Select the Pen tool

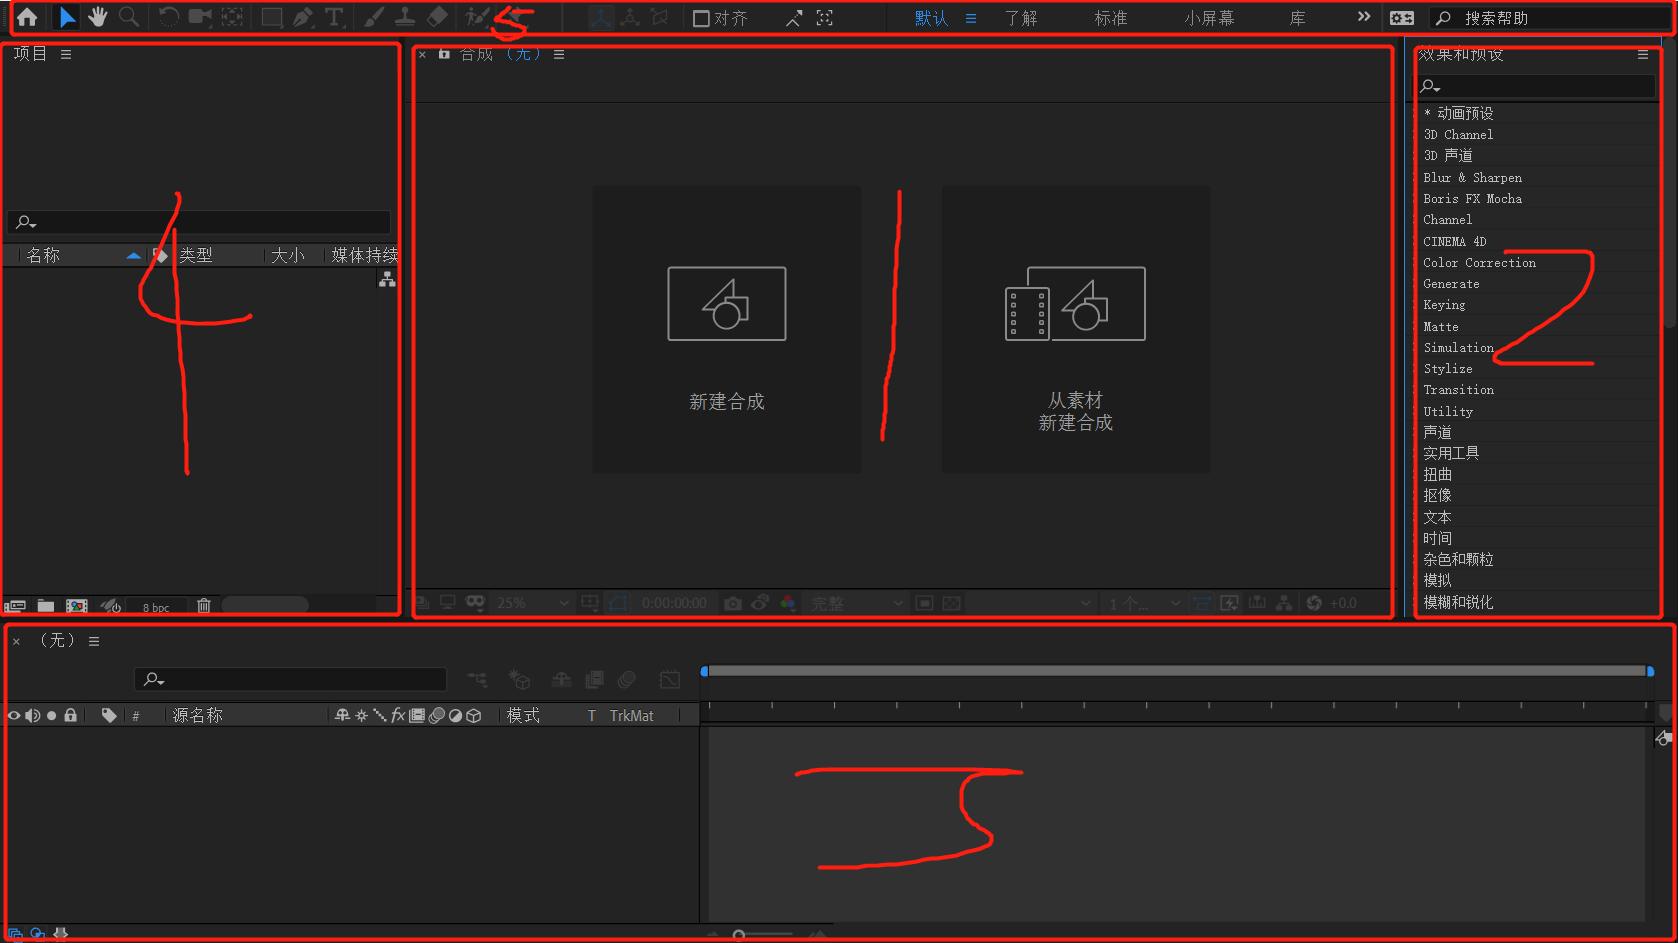coord(303,17)
